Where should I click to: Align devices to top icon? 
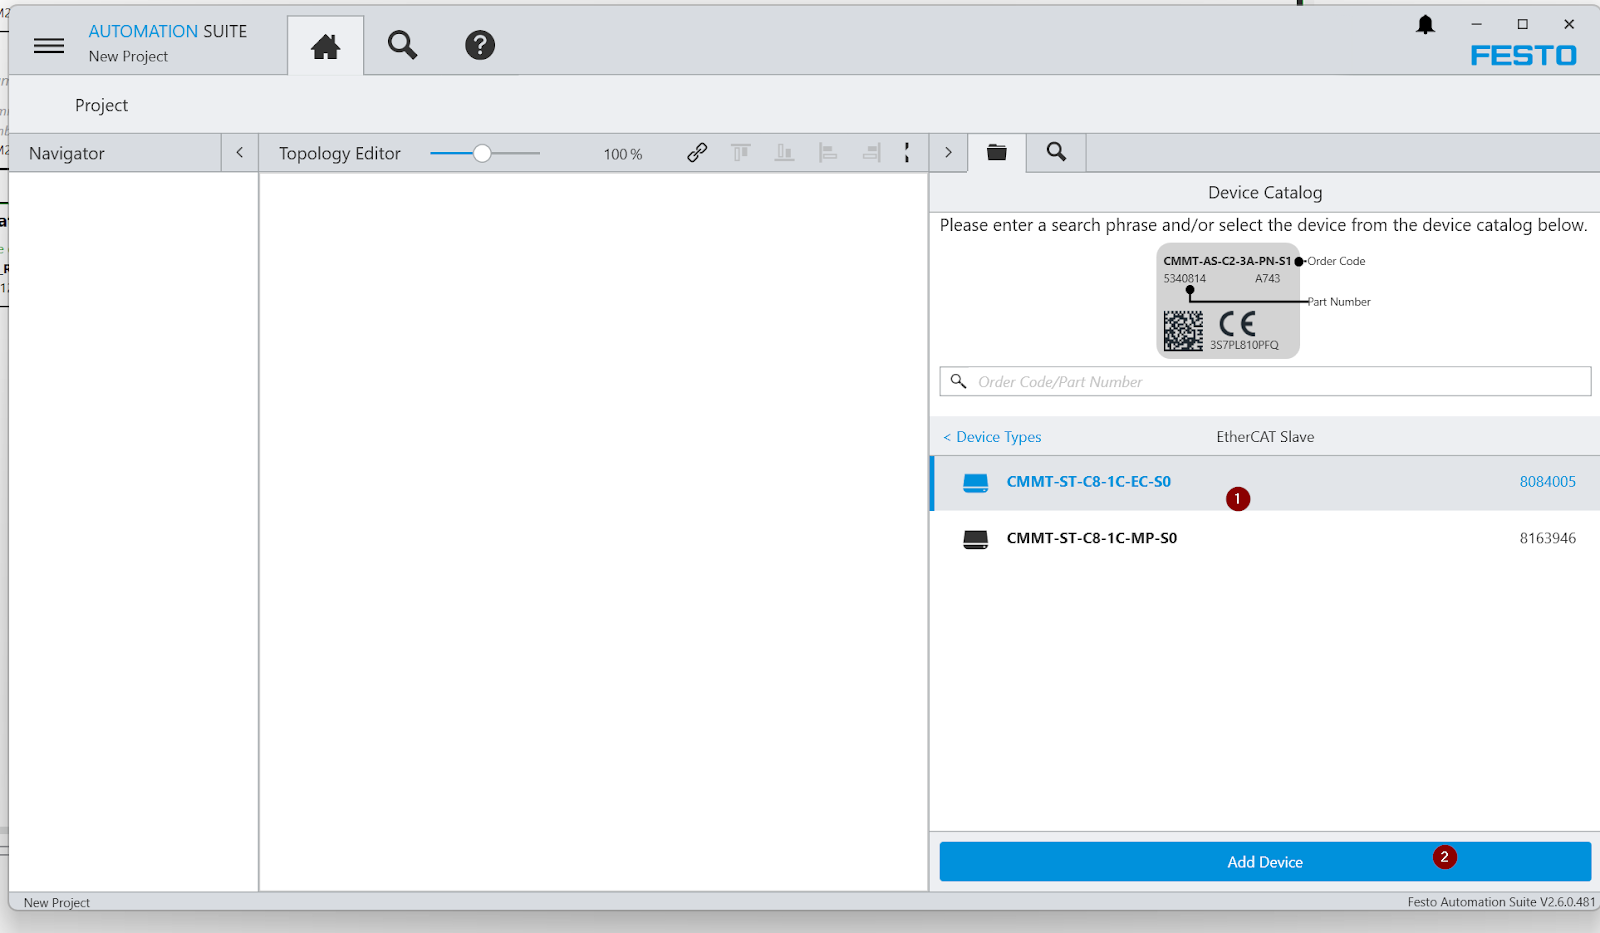click(741, 153)
